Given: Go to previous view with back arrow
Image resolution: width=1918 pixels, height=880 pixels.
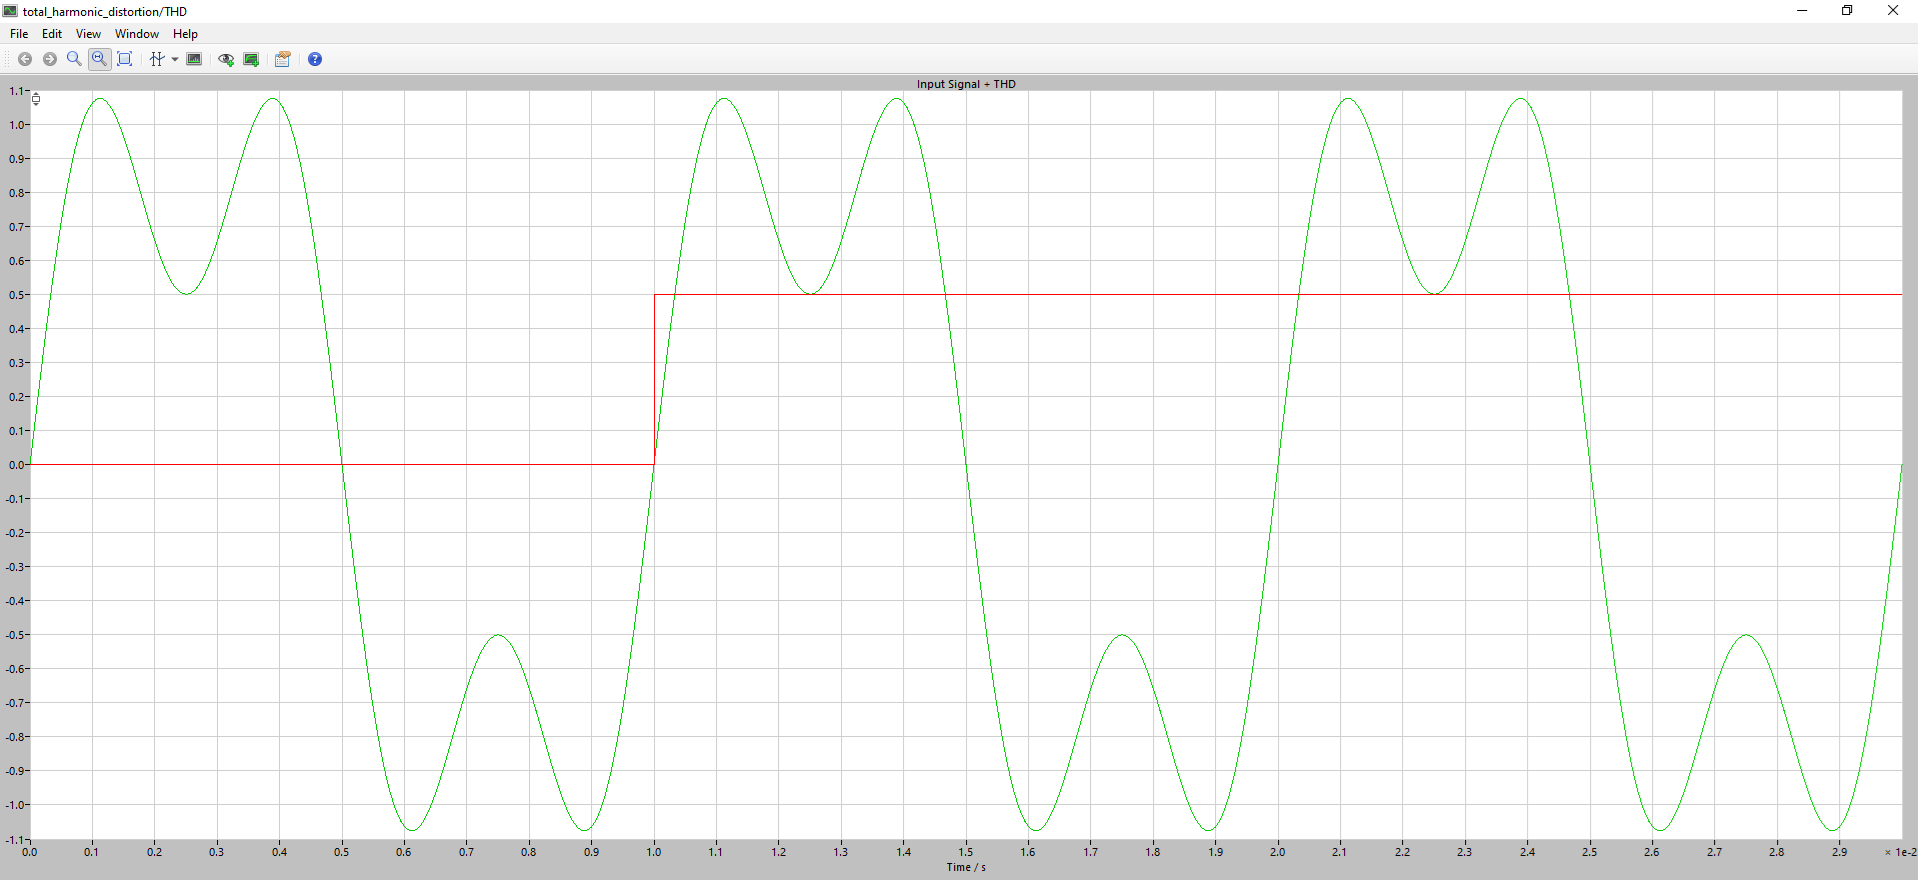Looking at the screenshot, I should click(25, 59).
